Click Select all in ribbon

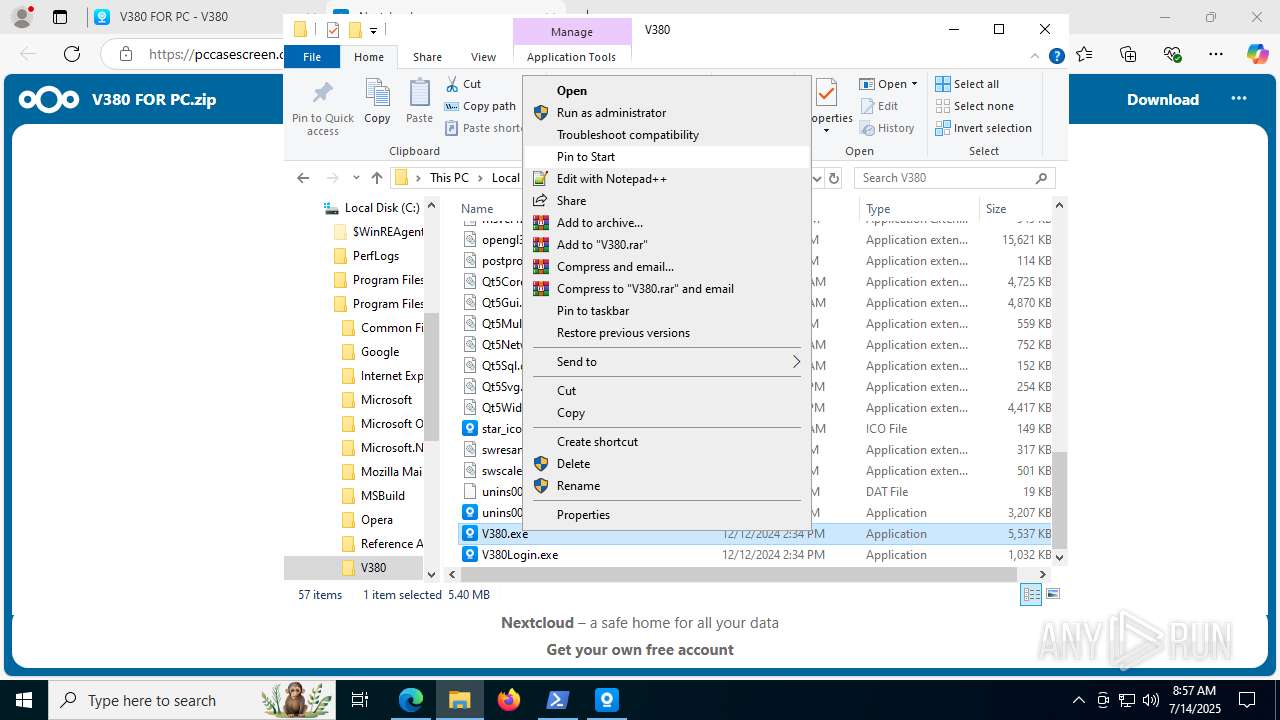pyautogui.click(x=967, y=84)
